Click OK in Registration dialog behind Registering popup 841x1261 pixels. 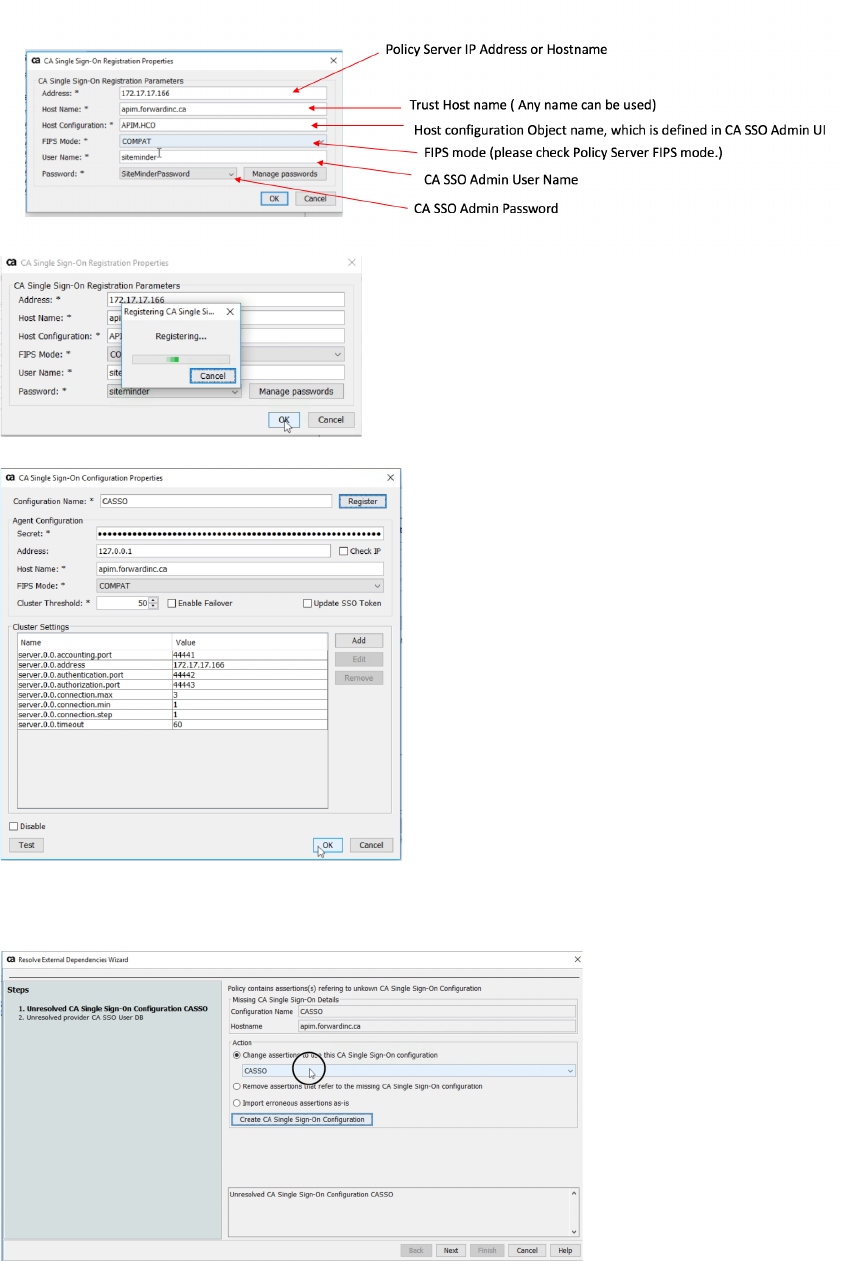tap(284, 420)
